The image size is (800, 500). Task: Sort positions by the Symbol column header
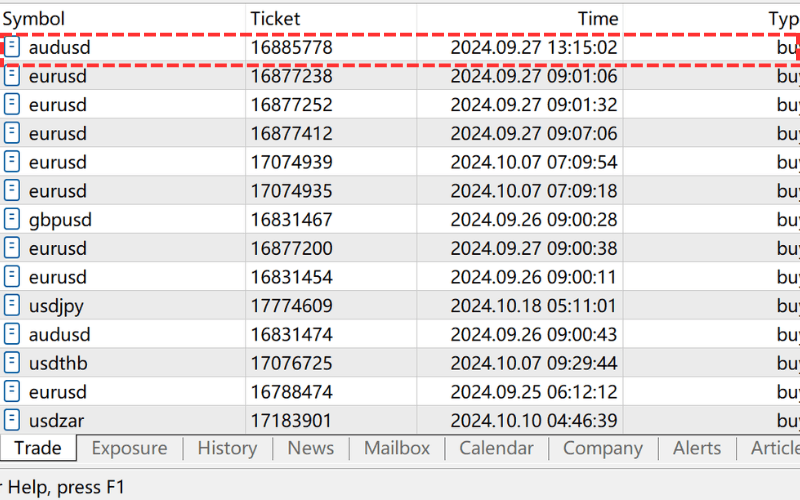(x=34, y=19)
